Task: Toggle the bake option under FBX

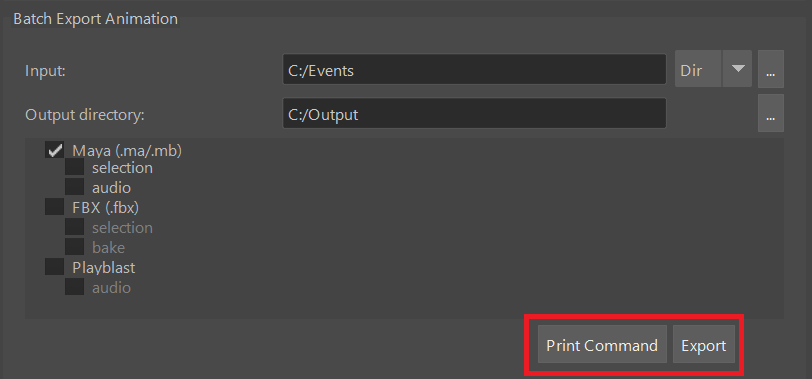Action: click(75, 246)
